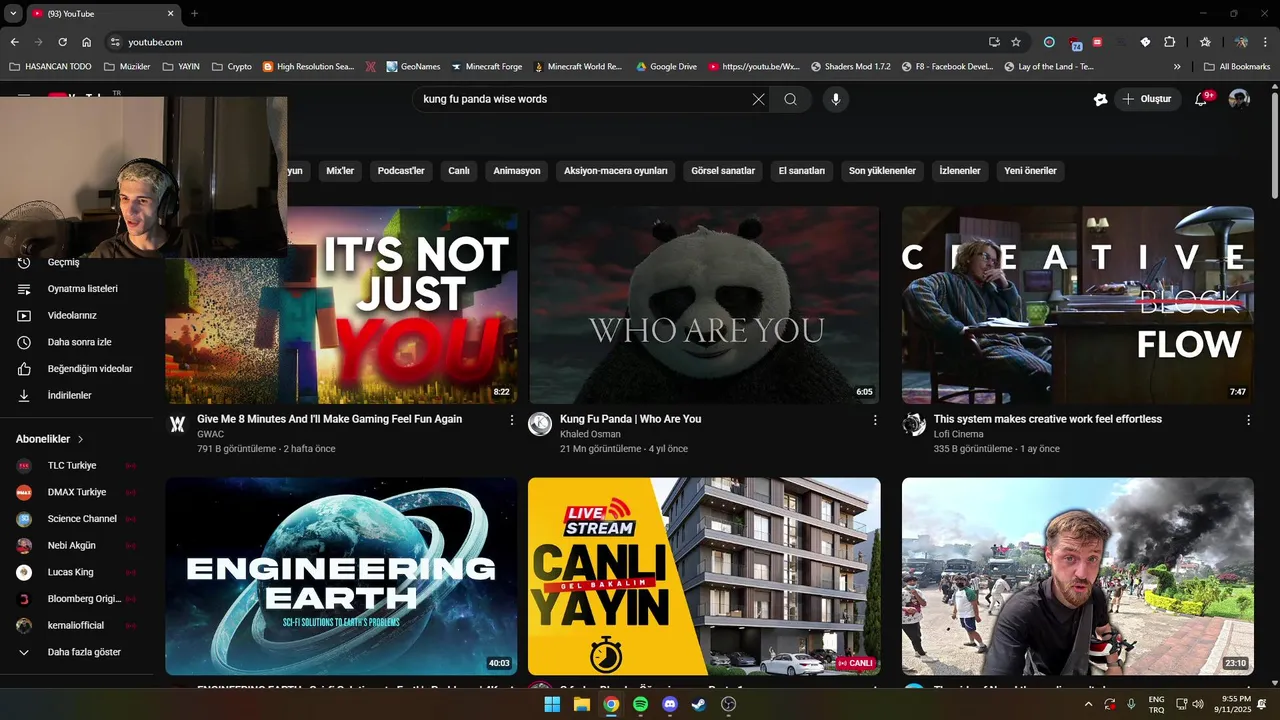
Task: Open title This system makes creative work feel effortless
Action: click(1047, 419)
